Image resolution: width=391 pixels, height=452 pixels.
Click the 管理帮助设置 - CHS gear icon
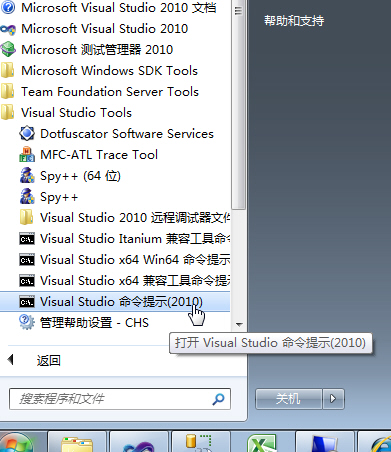pyautogui.click(x=27, y=322)
